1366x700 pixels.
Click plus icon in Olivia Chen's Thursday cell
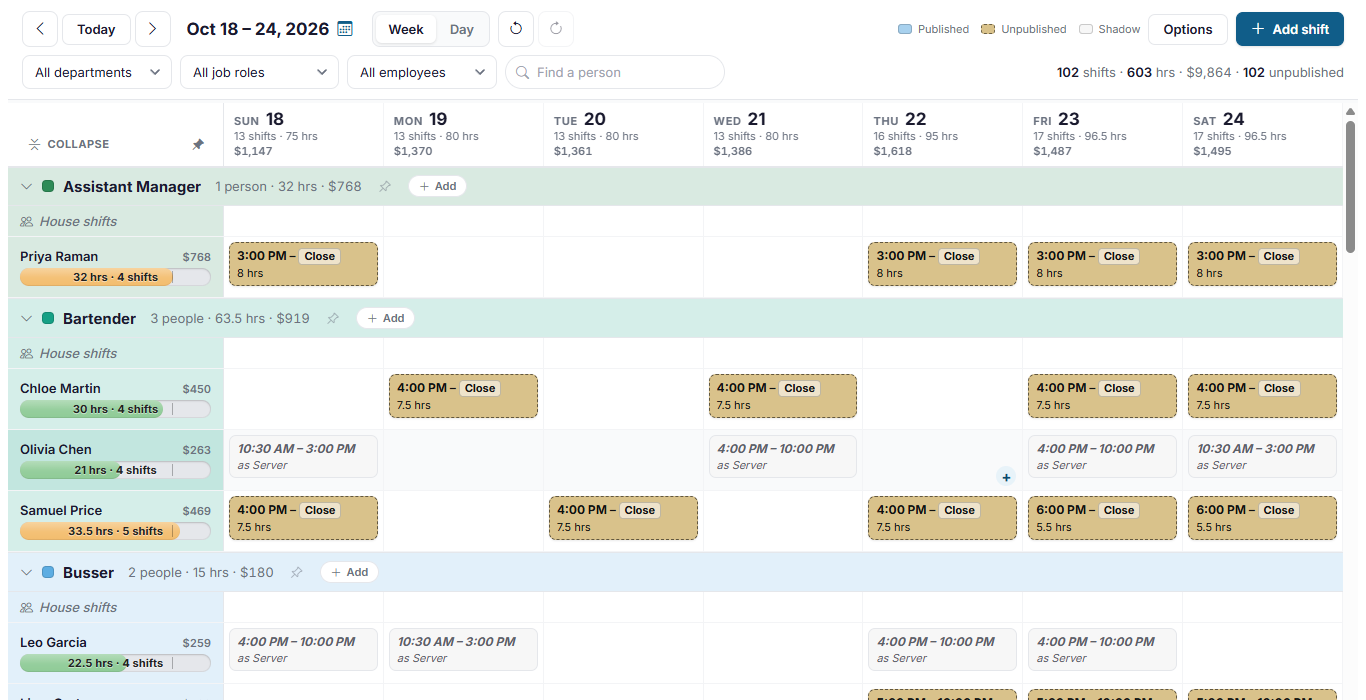[1006, 477]
